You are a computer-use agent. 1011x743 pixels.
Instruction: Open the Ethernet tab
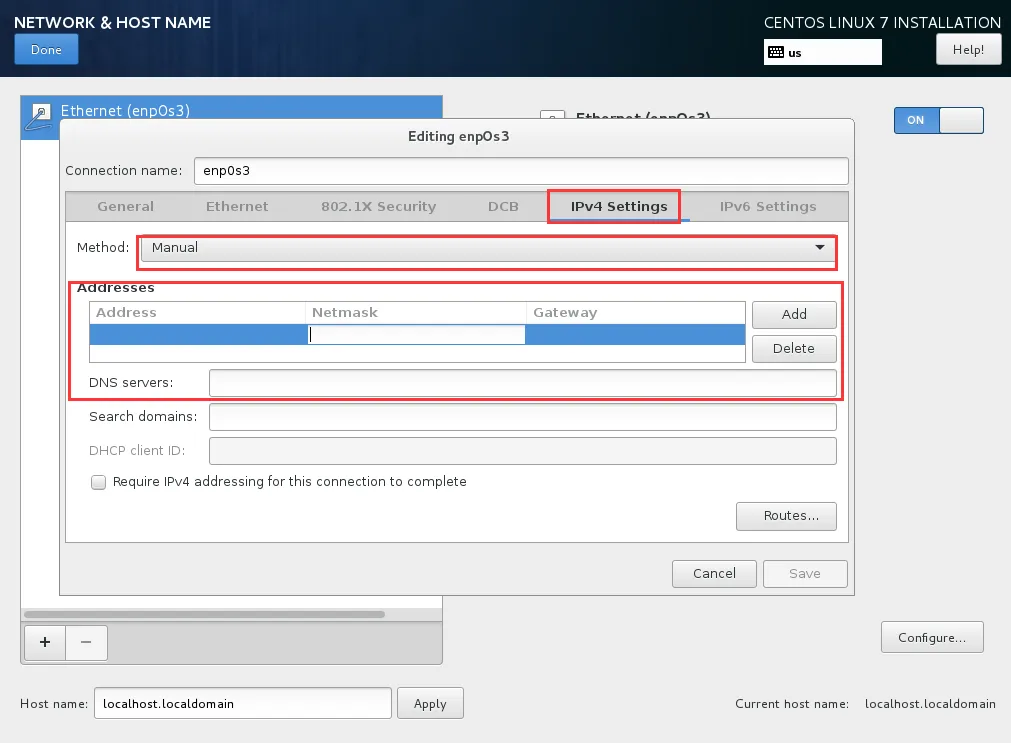coord(237,206)
